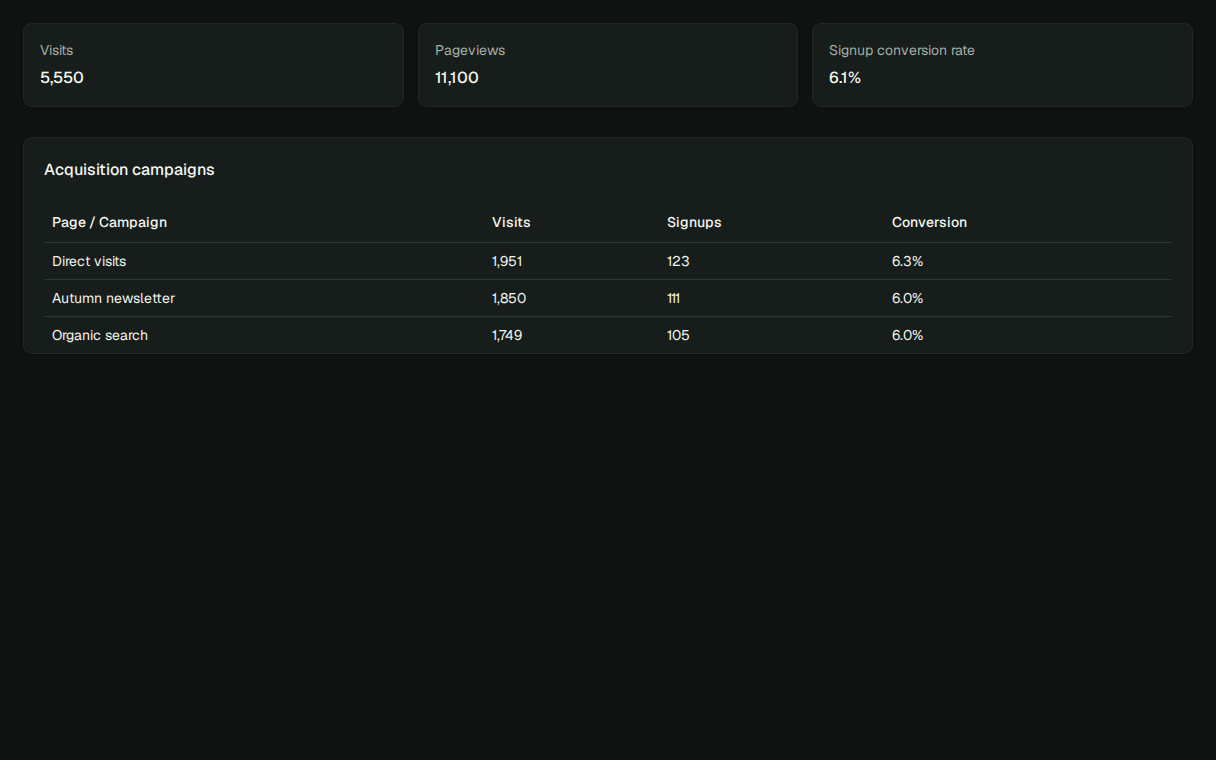
Task: Click the Conversion column header
Action: tap(929, 222)
